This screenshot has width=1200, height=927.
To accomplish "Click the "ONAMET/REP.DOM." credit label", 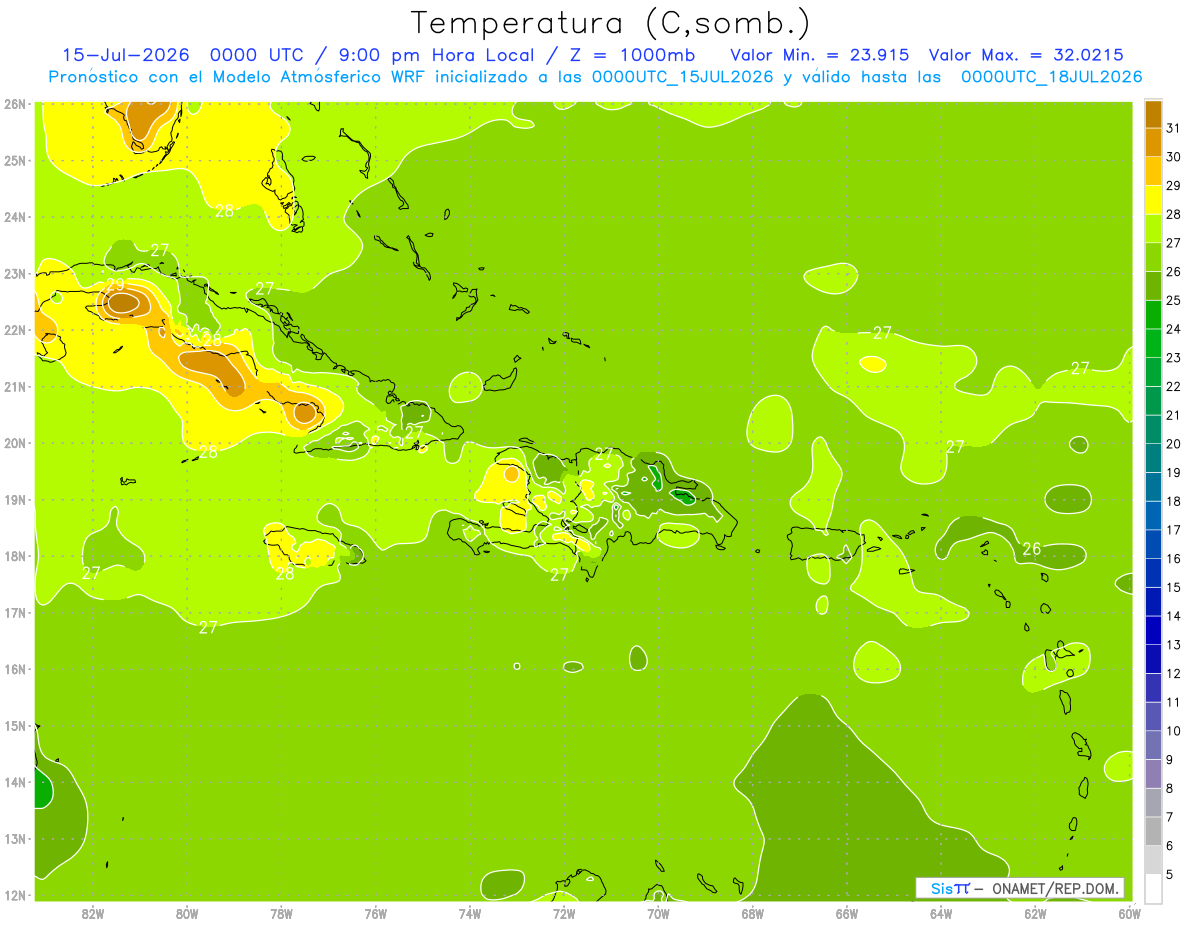I will tap(1056, 888).
